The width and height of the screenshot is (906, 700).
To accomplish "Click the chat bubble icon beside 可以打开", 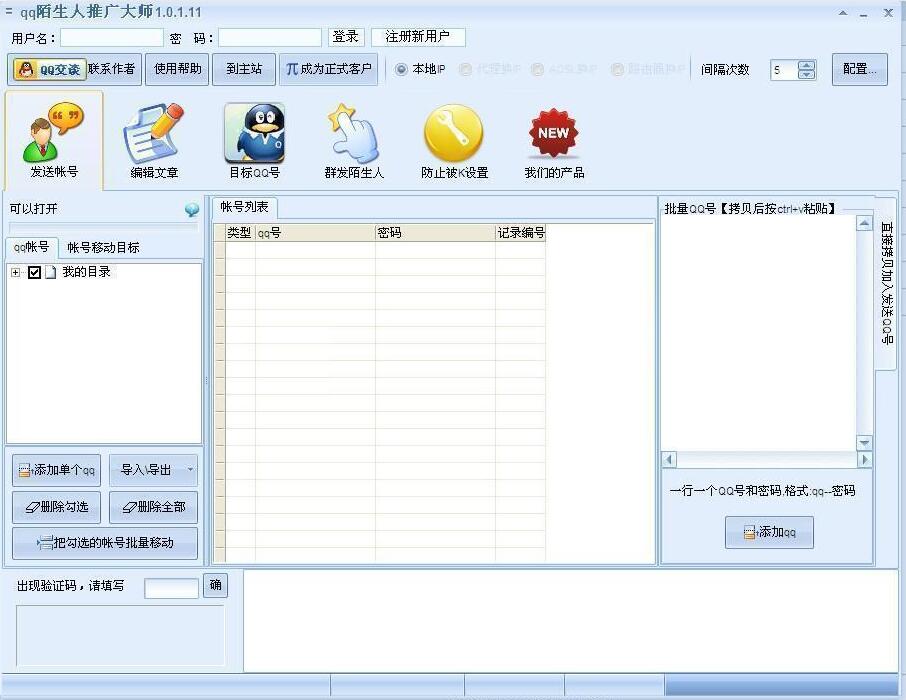I will pyautogui.click(x=192, y=209).
